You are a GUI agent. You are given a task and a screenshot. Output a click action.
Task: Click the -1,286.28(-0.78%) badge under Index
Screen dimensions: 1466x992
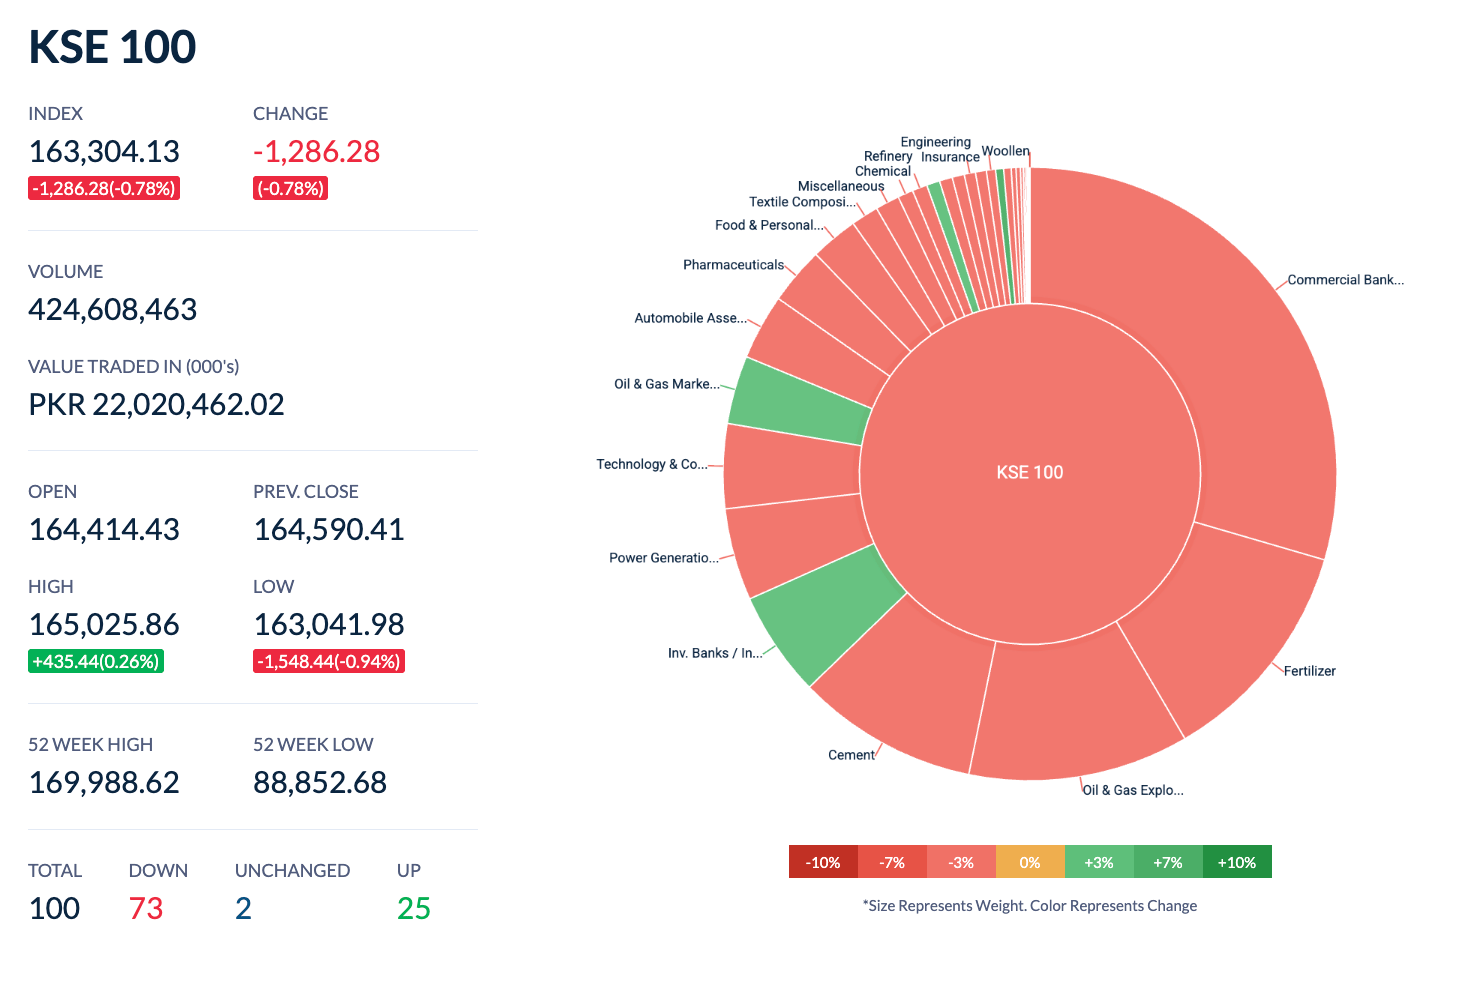pos(104,188)
